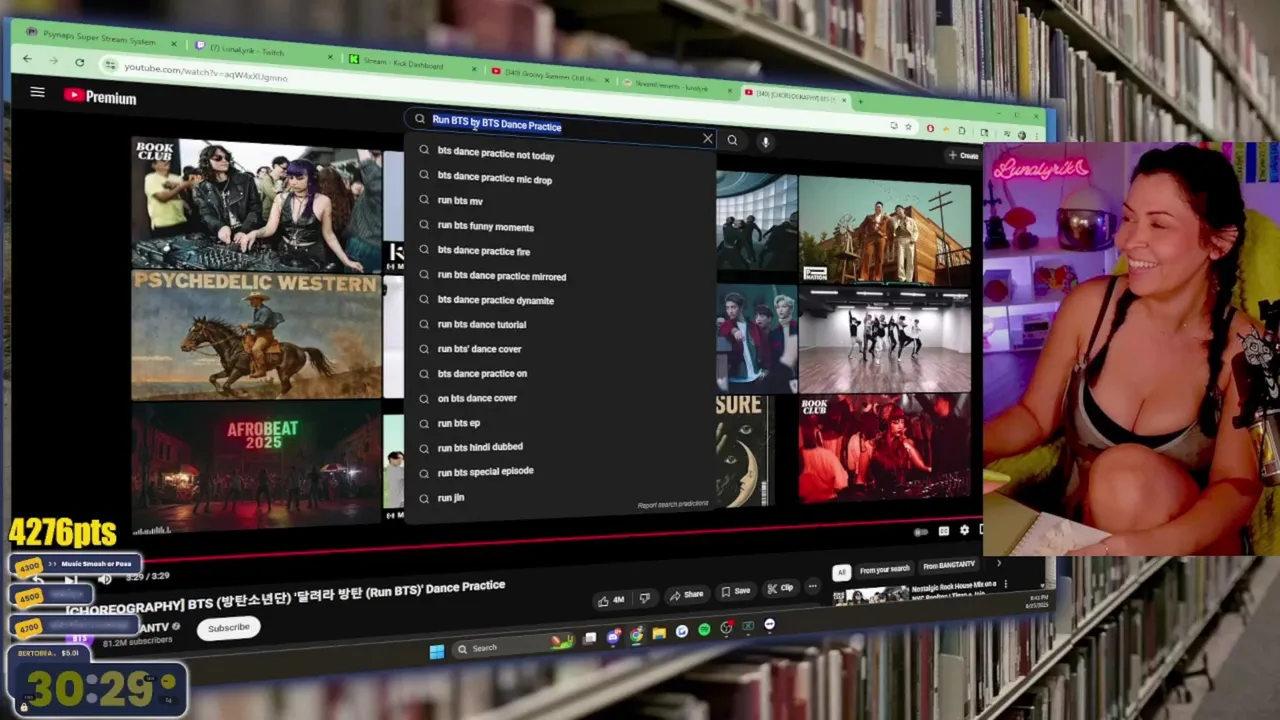Open player settings gear
Viewport: 1280px width, 720px height.
tap(965, 531)
